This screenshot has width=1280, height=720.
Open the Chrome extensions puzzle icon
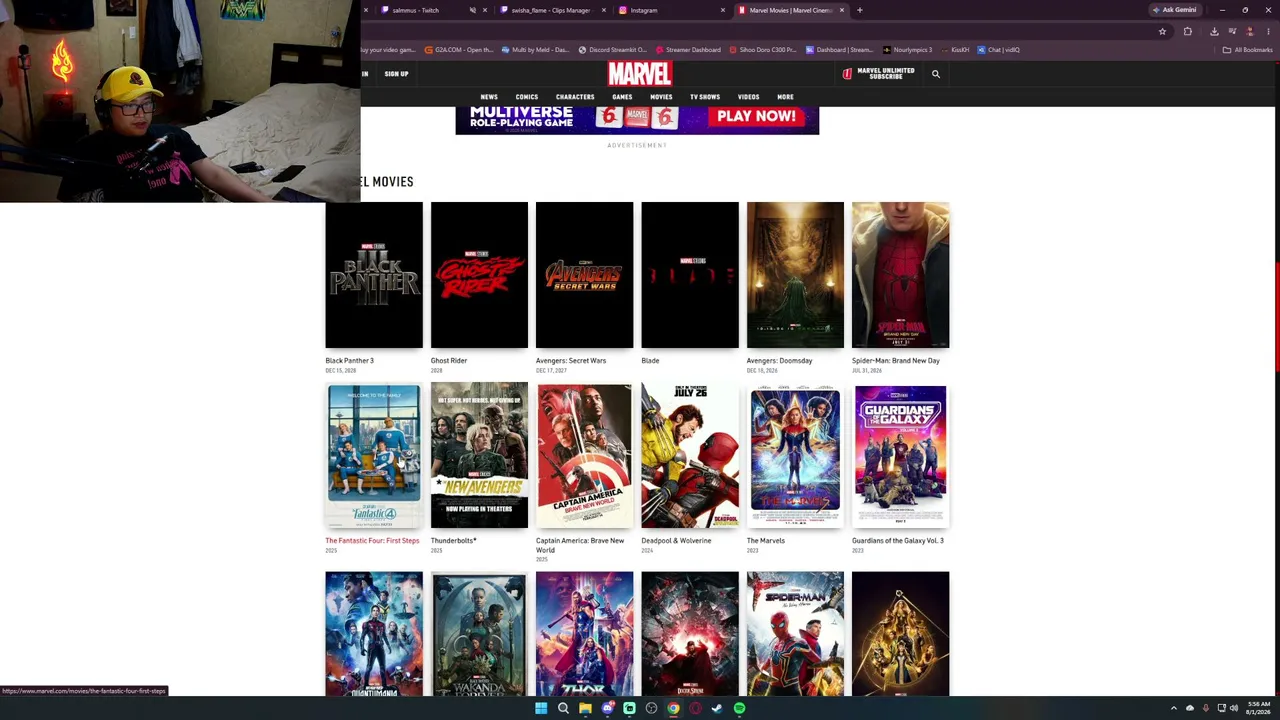click(x=1188, y=32)
